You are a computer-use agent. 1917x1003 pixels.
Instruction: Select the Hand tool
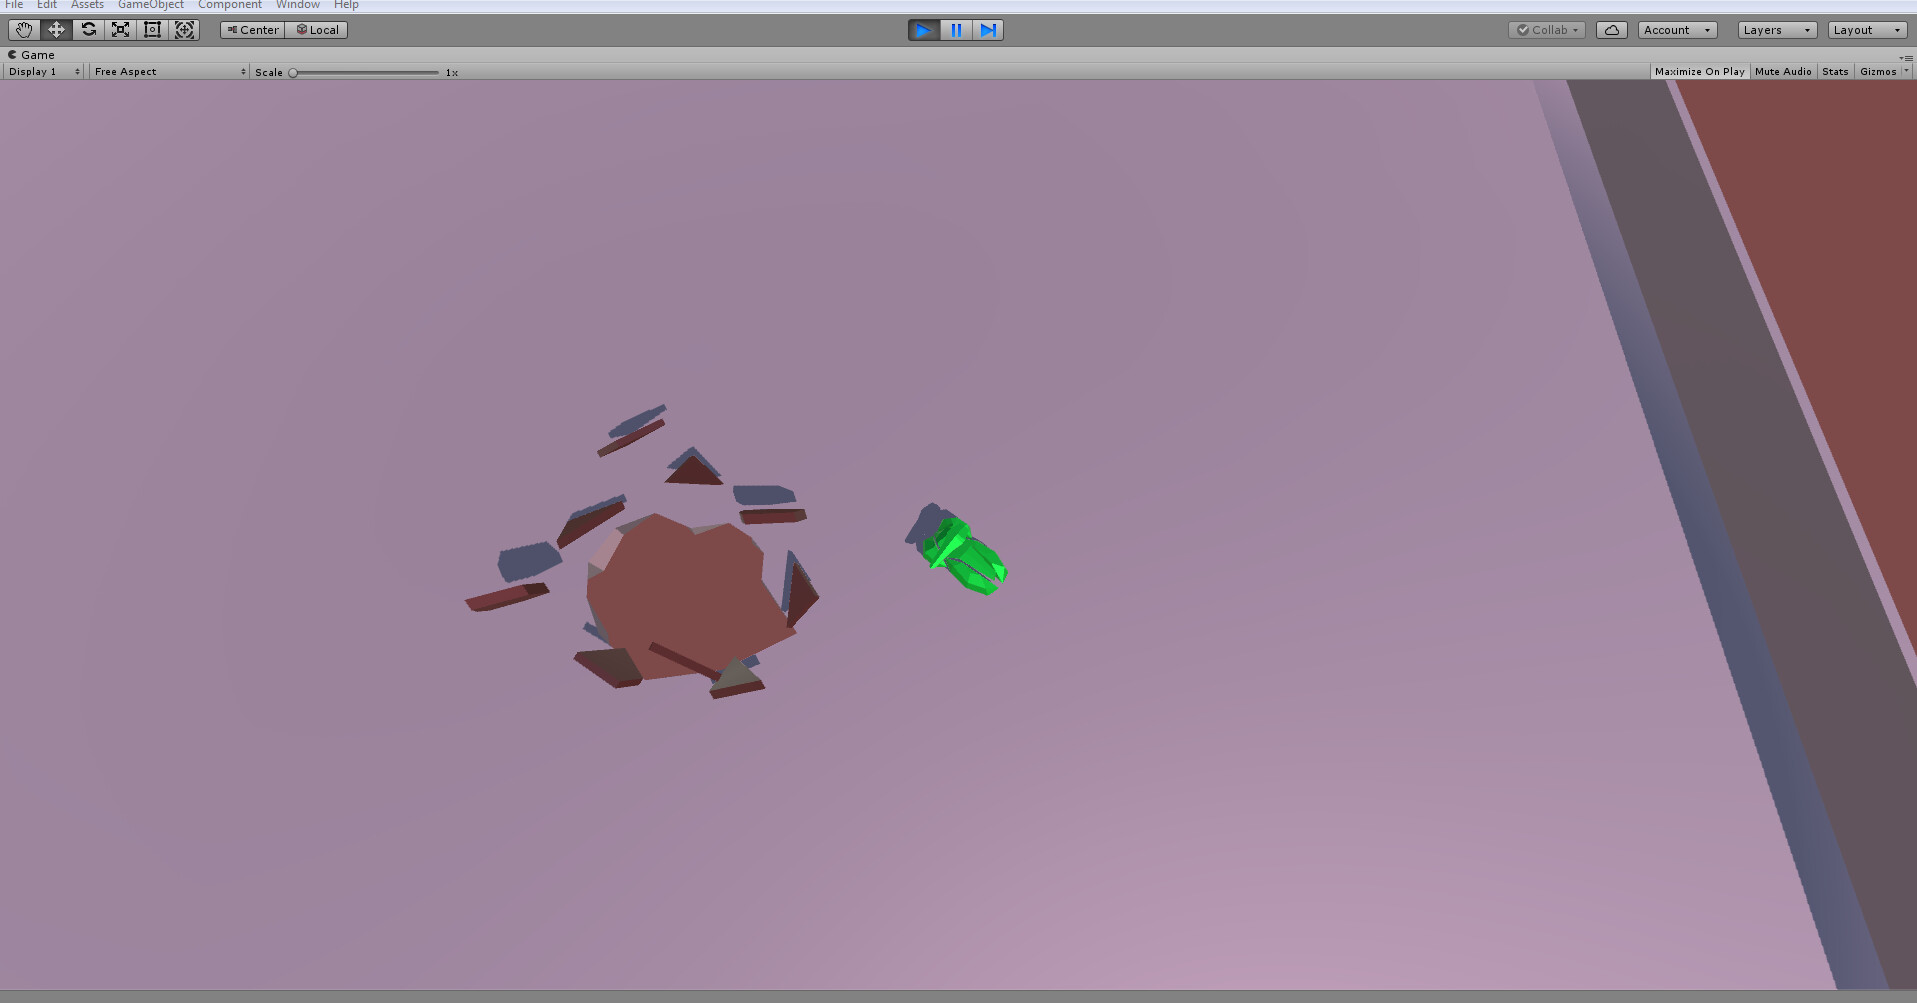pyautogui.click(x=24, y=30)
